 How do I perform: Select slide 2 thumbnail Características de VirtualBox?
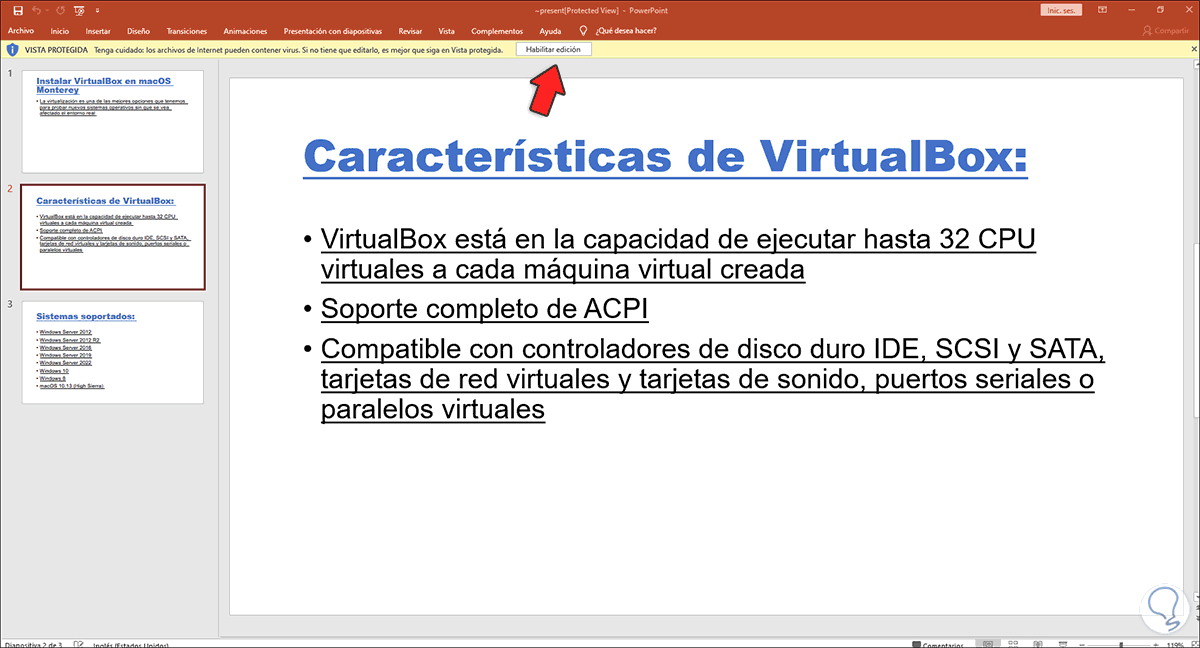(112, 236)
